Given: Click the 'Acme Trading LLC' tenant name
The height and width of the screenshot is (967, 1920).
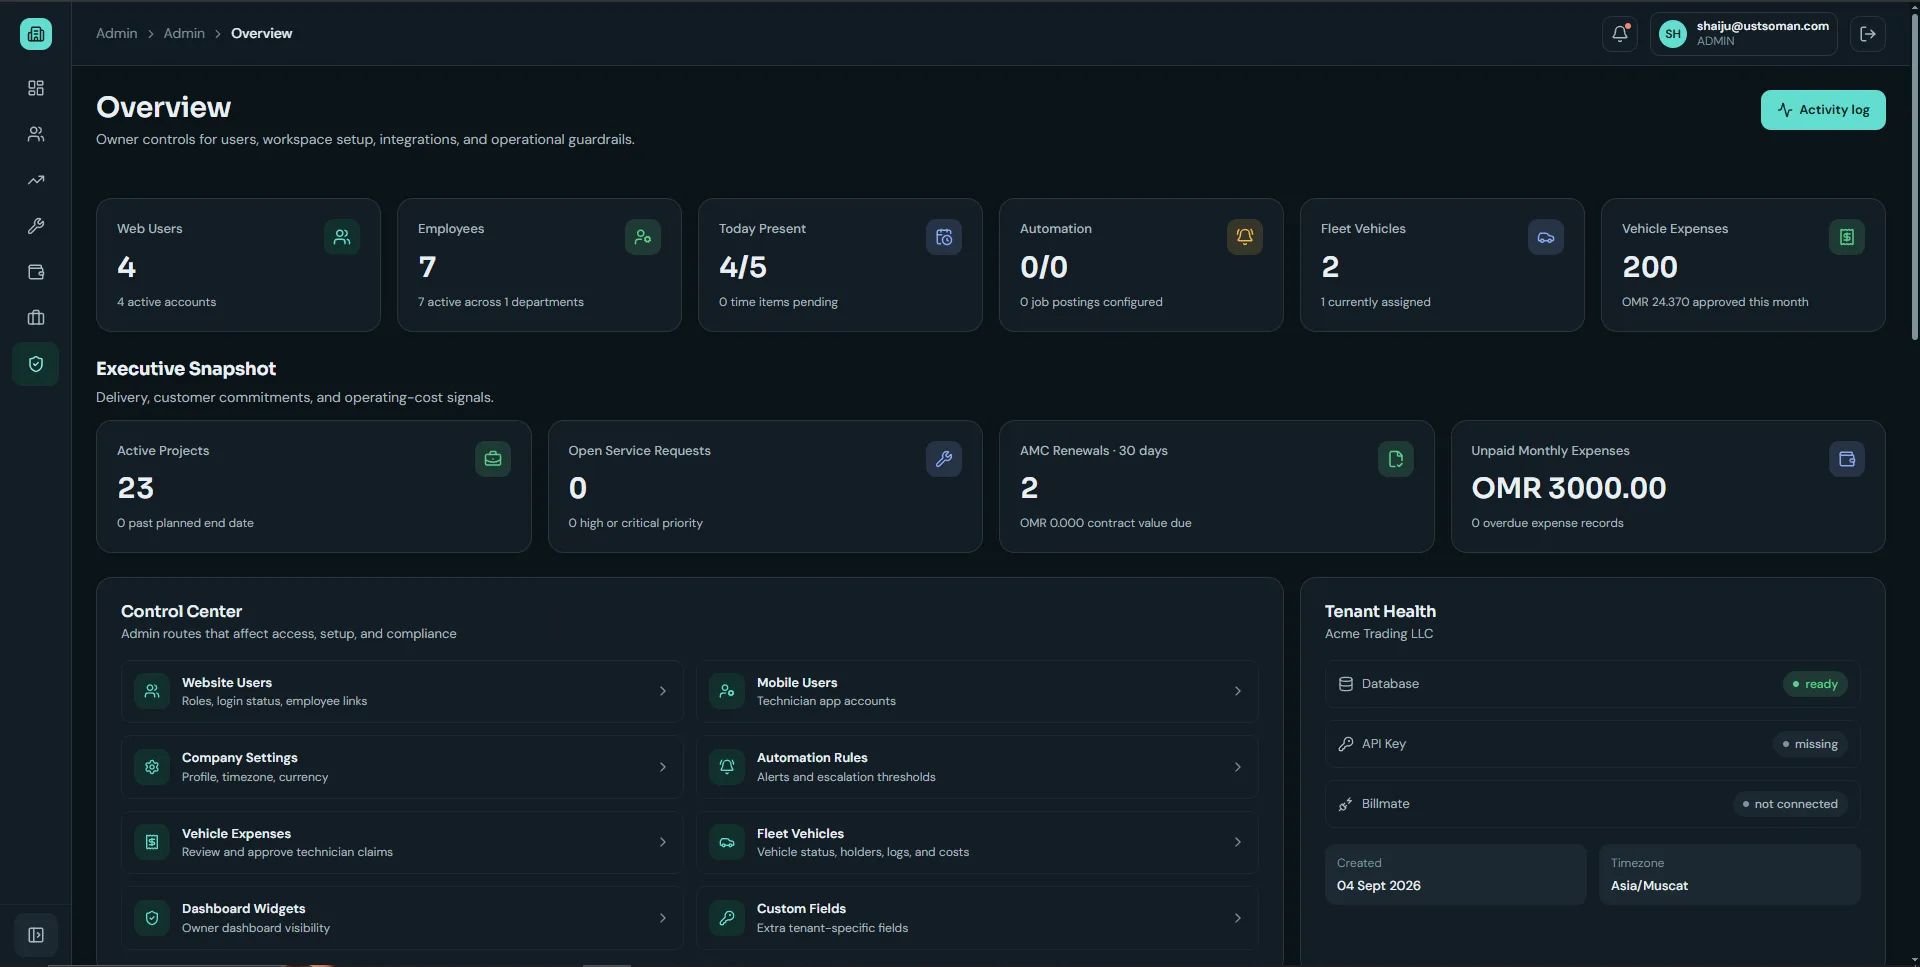Looking at the screenshot, I should click(x=1379, y=634).
